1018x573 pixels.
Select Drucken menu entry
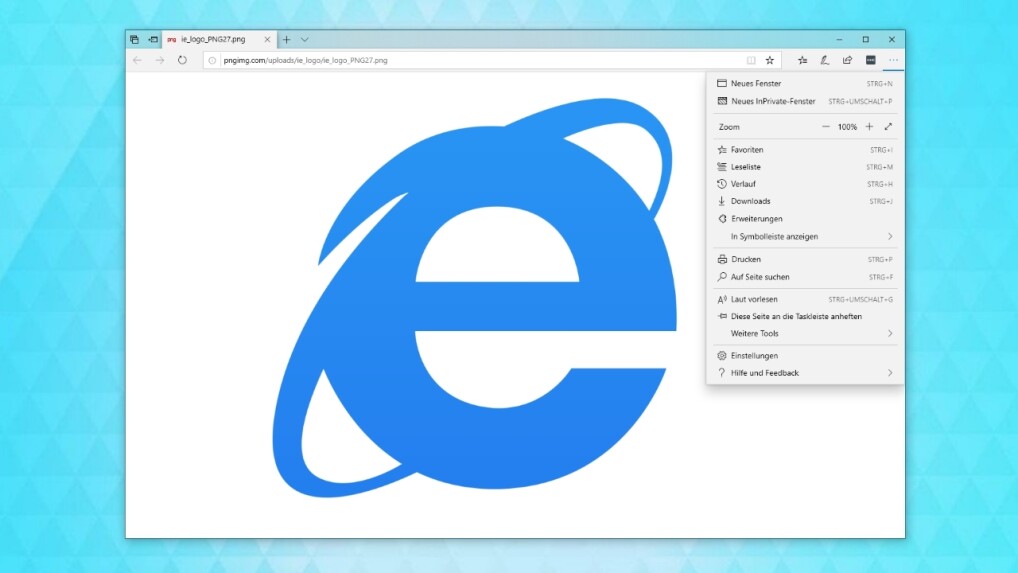(x=805, y=259)
